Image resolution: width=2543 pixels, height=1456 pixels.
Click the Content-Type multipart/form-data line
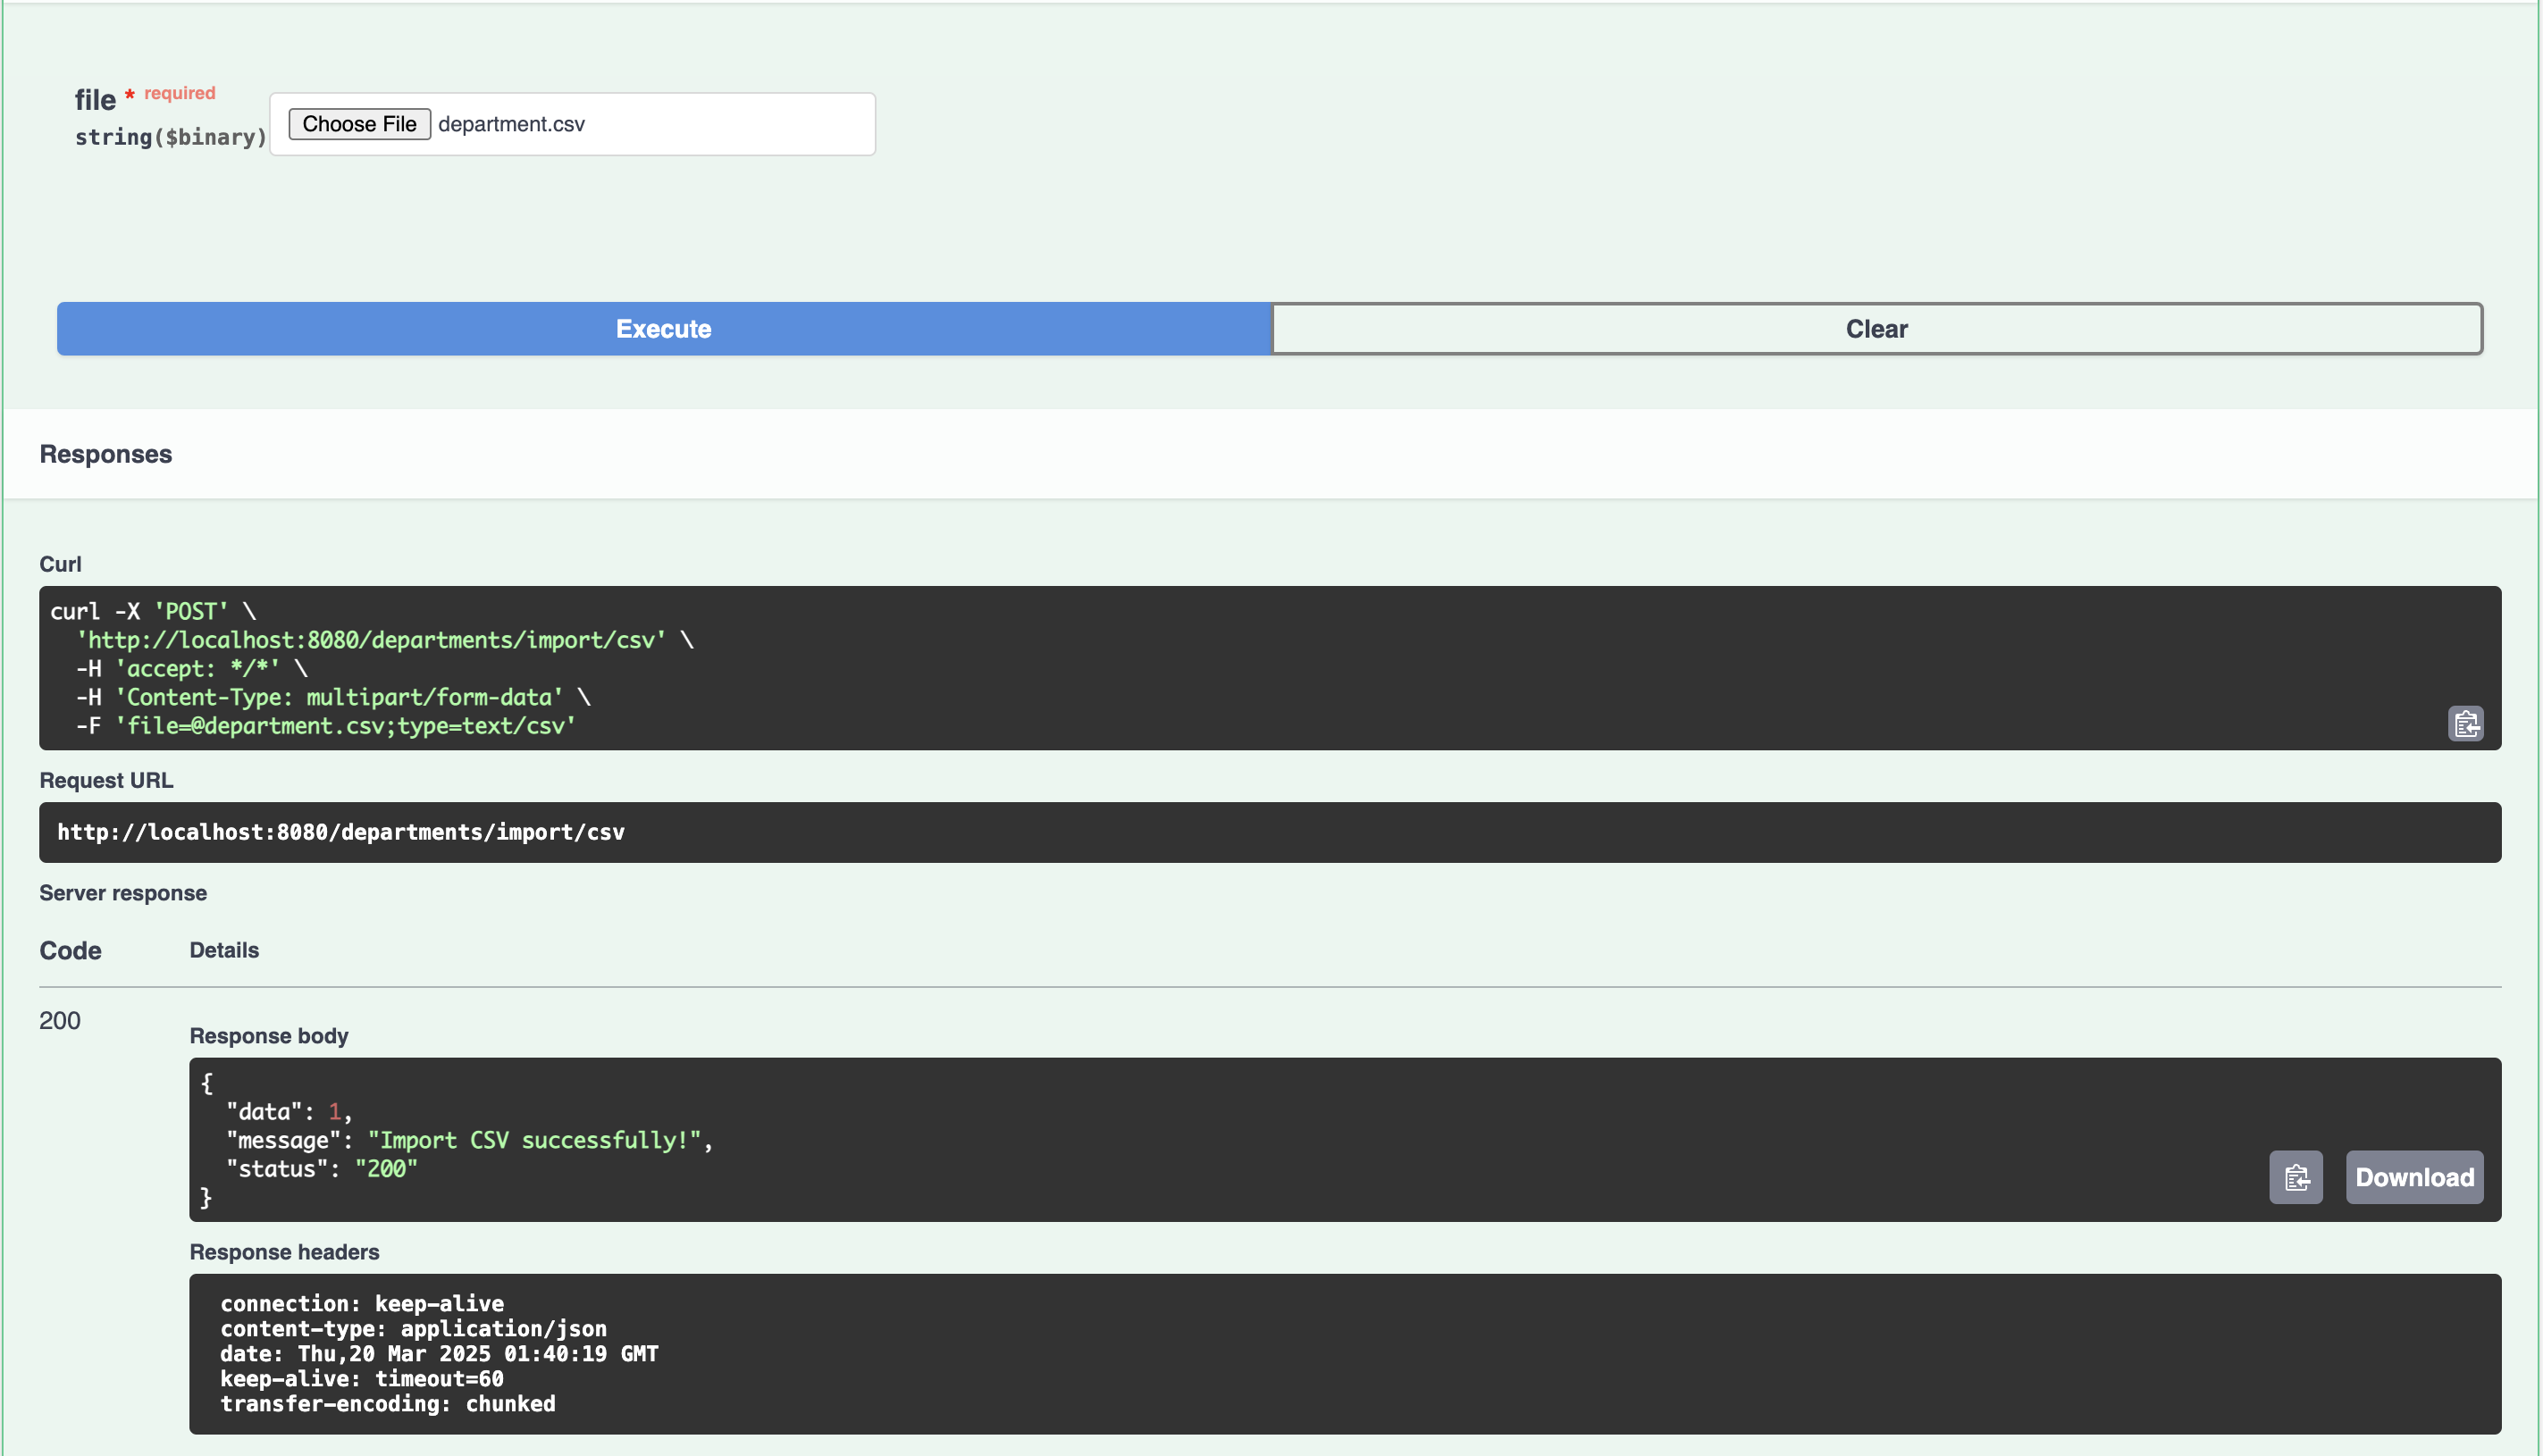333,697
